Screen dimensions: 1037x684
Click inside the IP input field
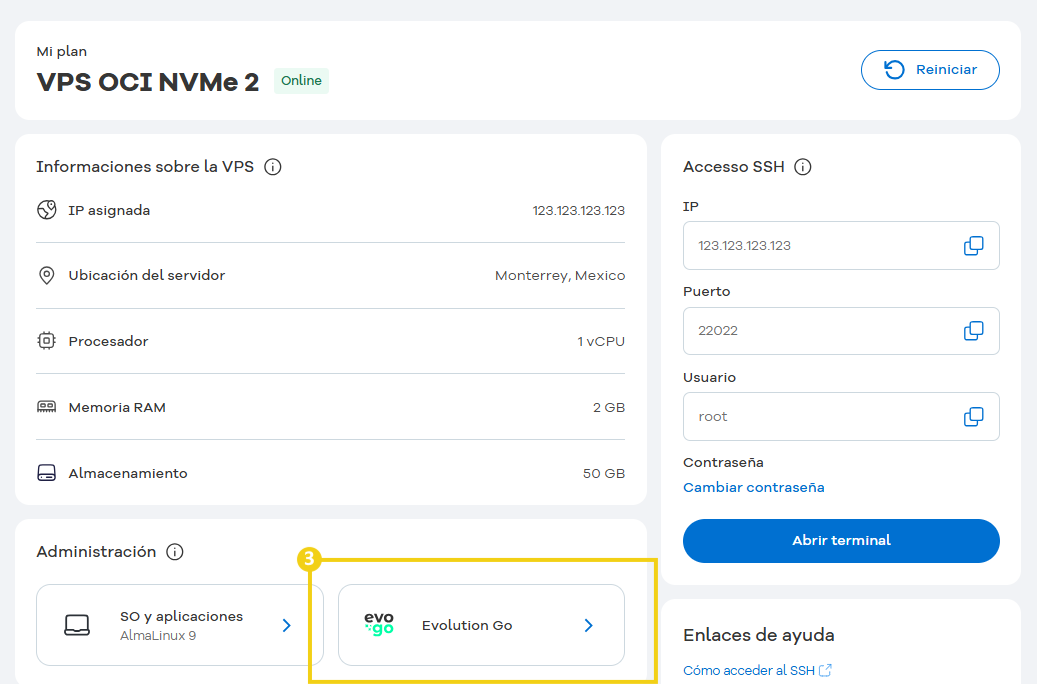[x=810, y=246]
